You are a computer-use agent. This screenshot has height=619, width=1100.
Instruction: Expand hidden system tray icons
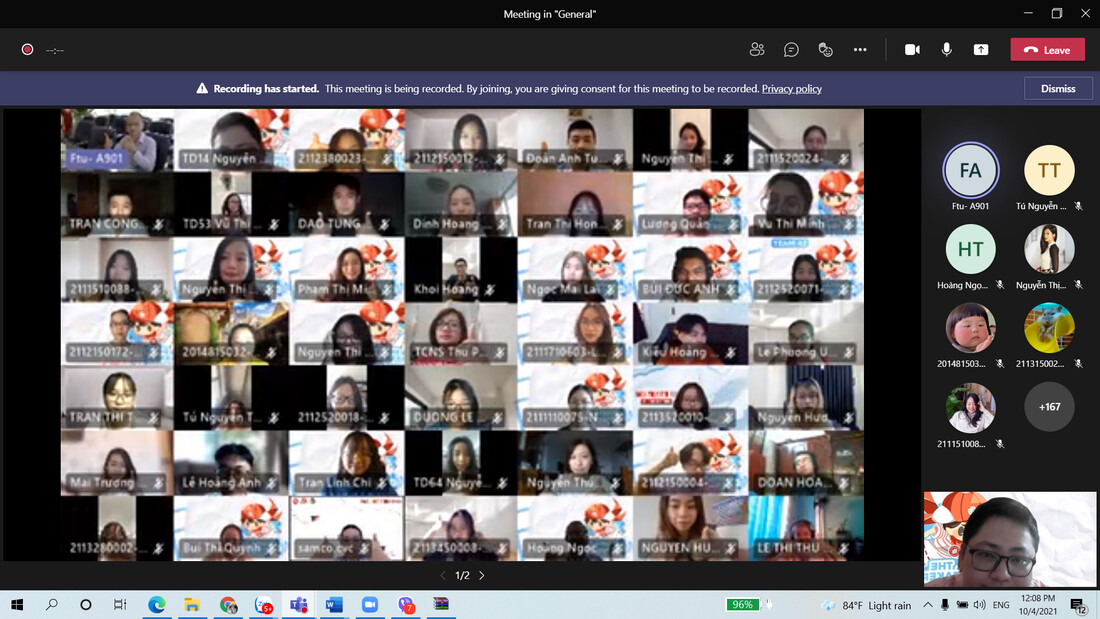927,604
